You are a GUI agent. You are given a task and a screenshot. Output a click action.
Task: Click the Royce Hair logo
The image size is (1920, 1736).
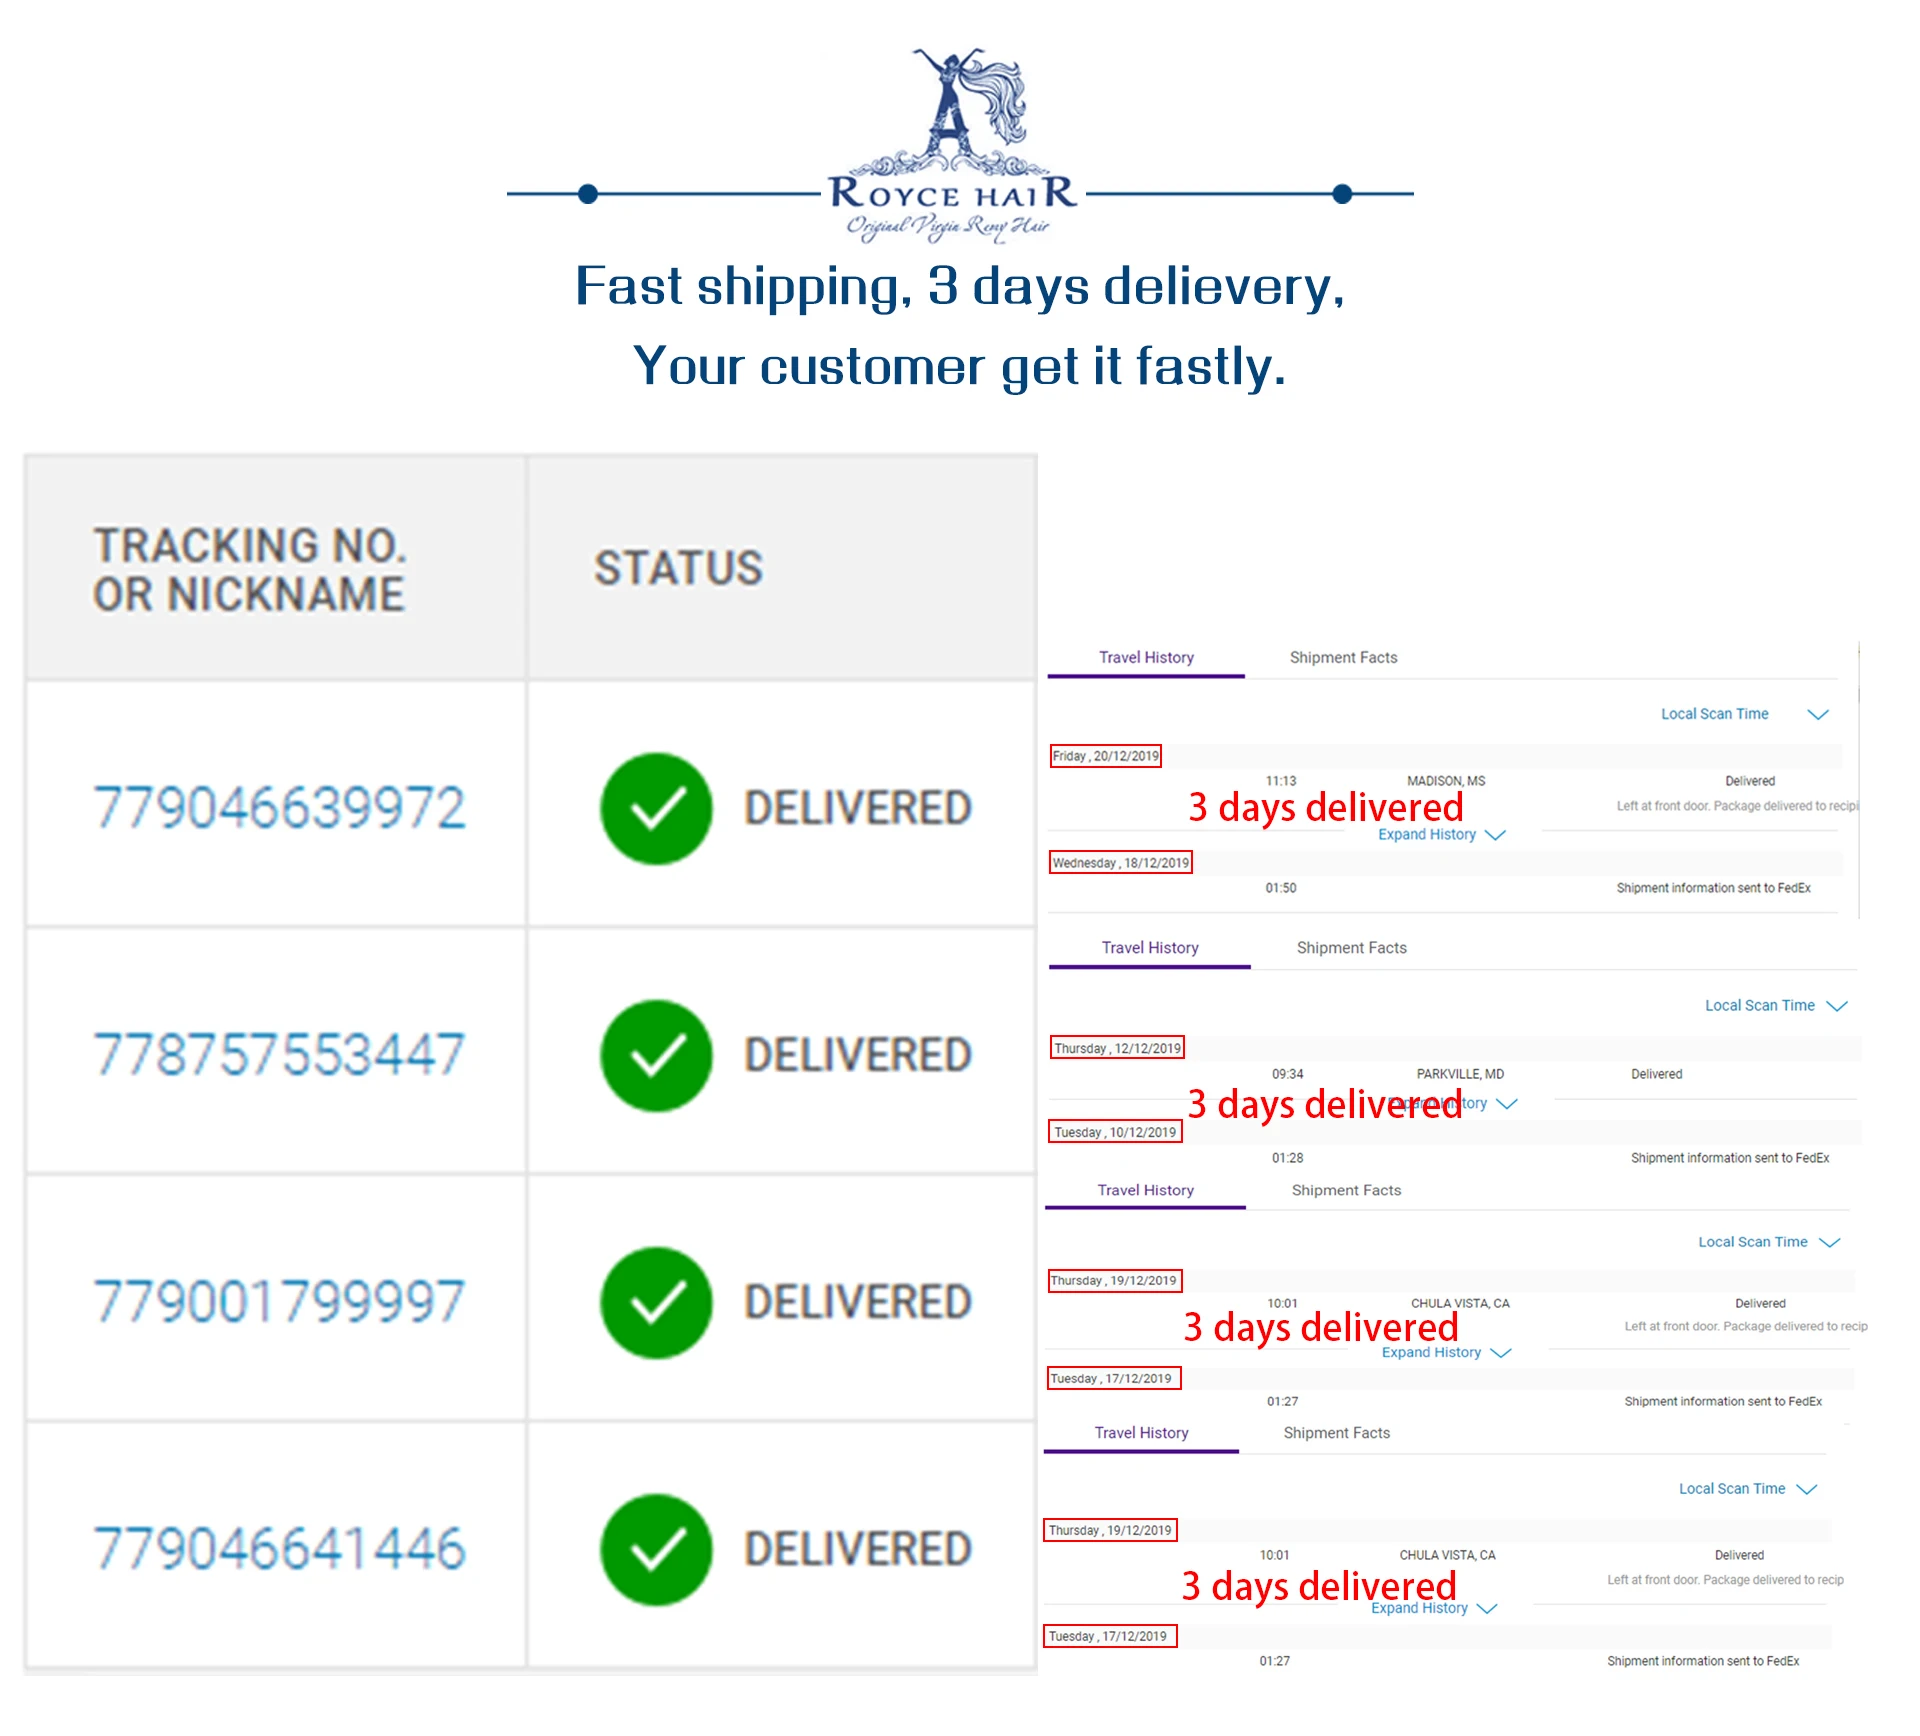[953, 145]
